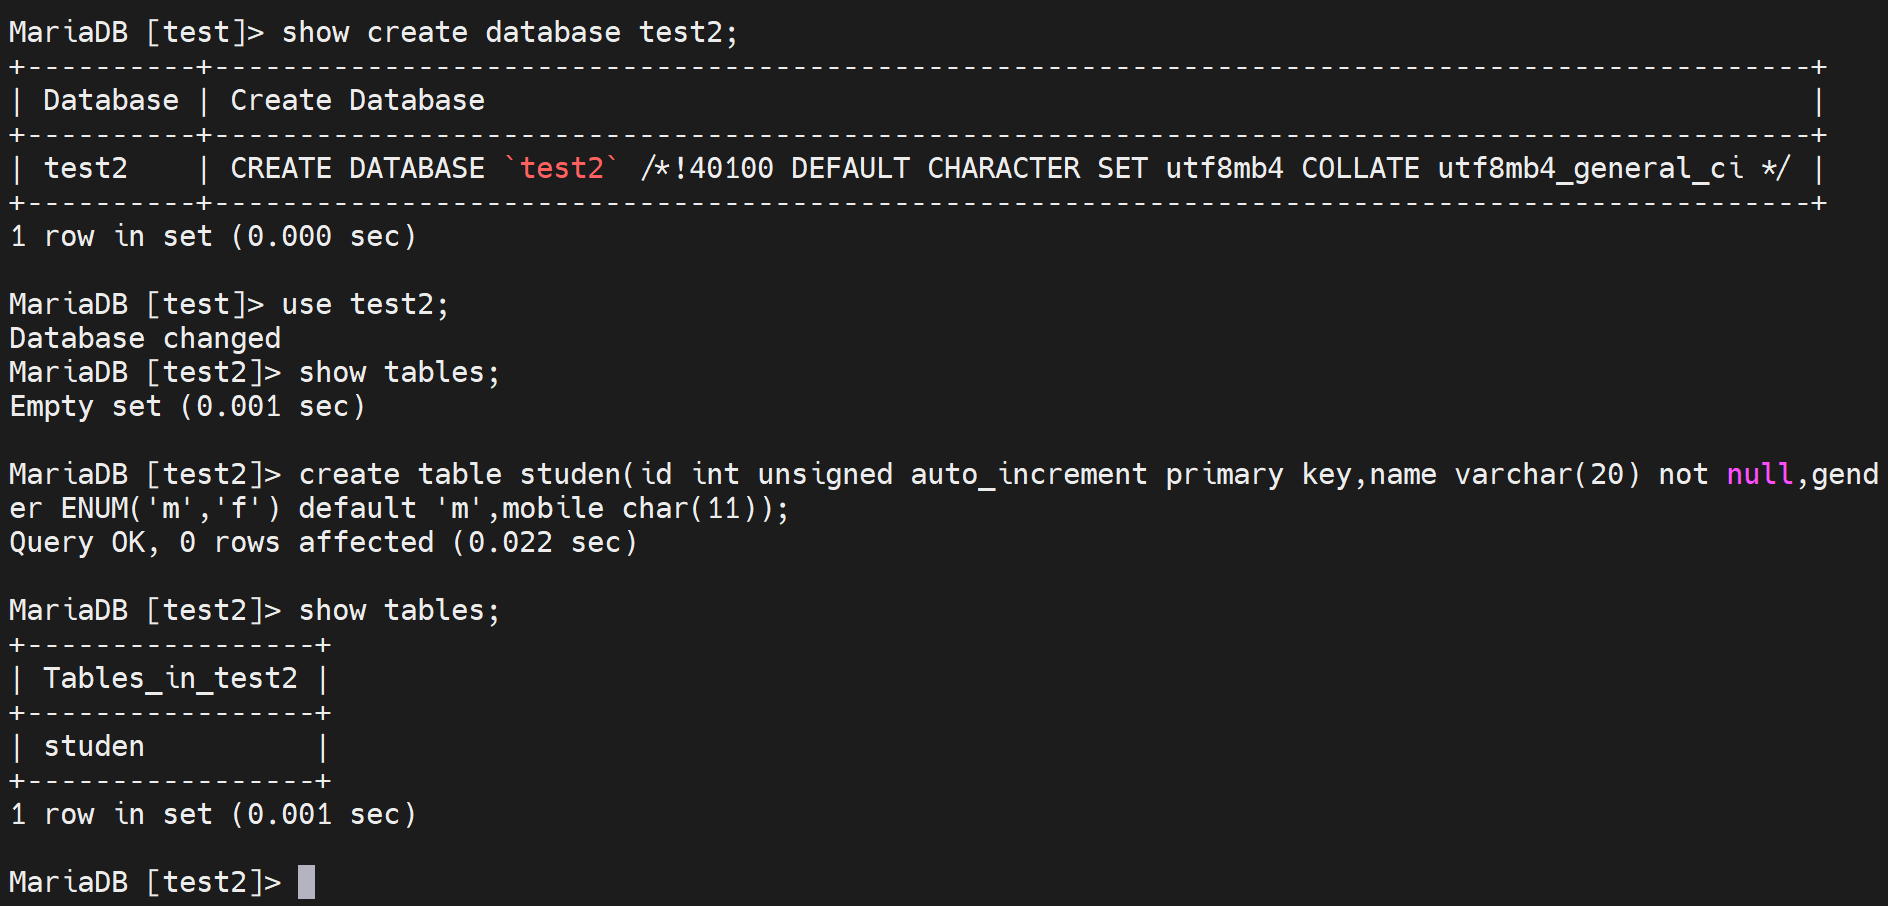Click the "Empty set (0.001 sec)" message
The width and height of the screenshot is (1888, 906).
[187, 407]
